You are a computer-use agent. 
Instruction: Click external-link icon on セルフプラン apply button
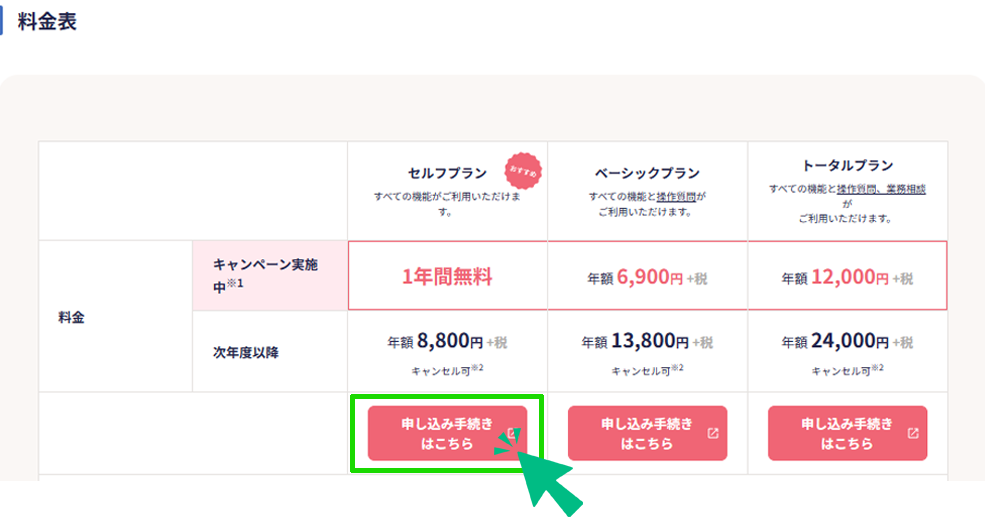click(x=513, y=433)
